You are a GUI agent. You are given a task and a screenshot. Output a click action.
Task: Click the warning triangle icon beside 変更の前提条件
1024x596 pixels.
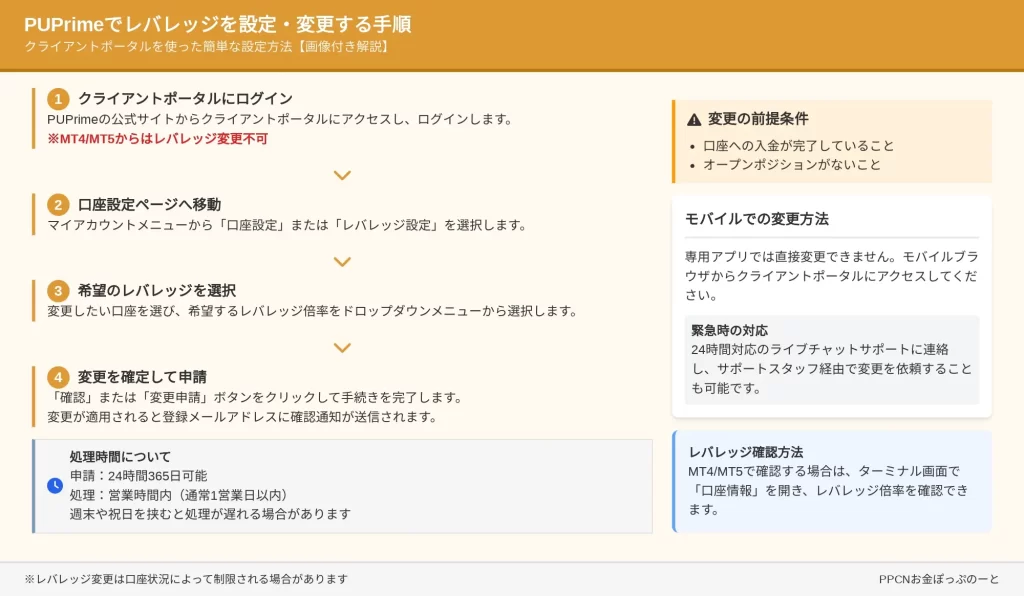(694, 119)
